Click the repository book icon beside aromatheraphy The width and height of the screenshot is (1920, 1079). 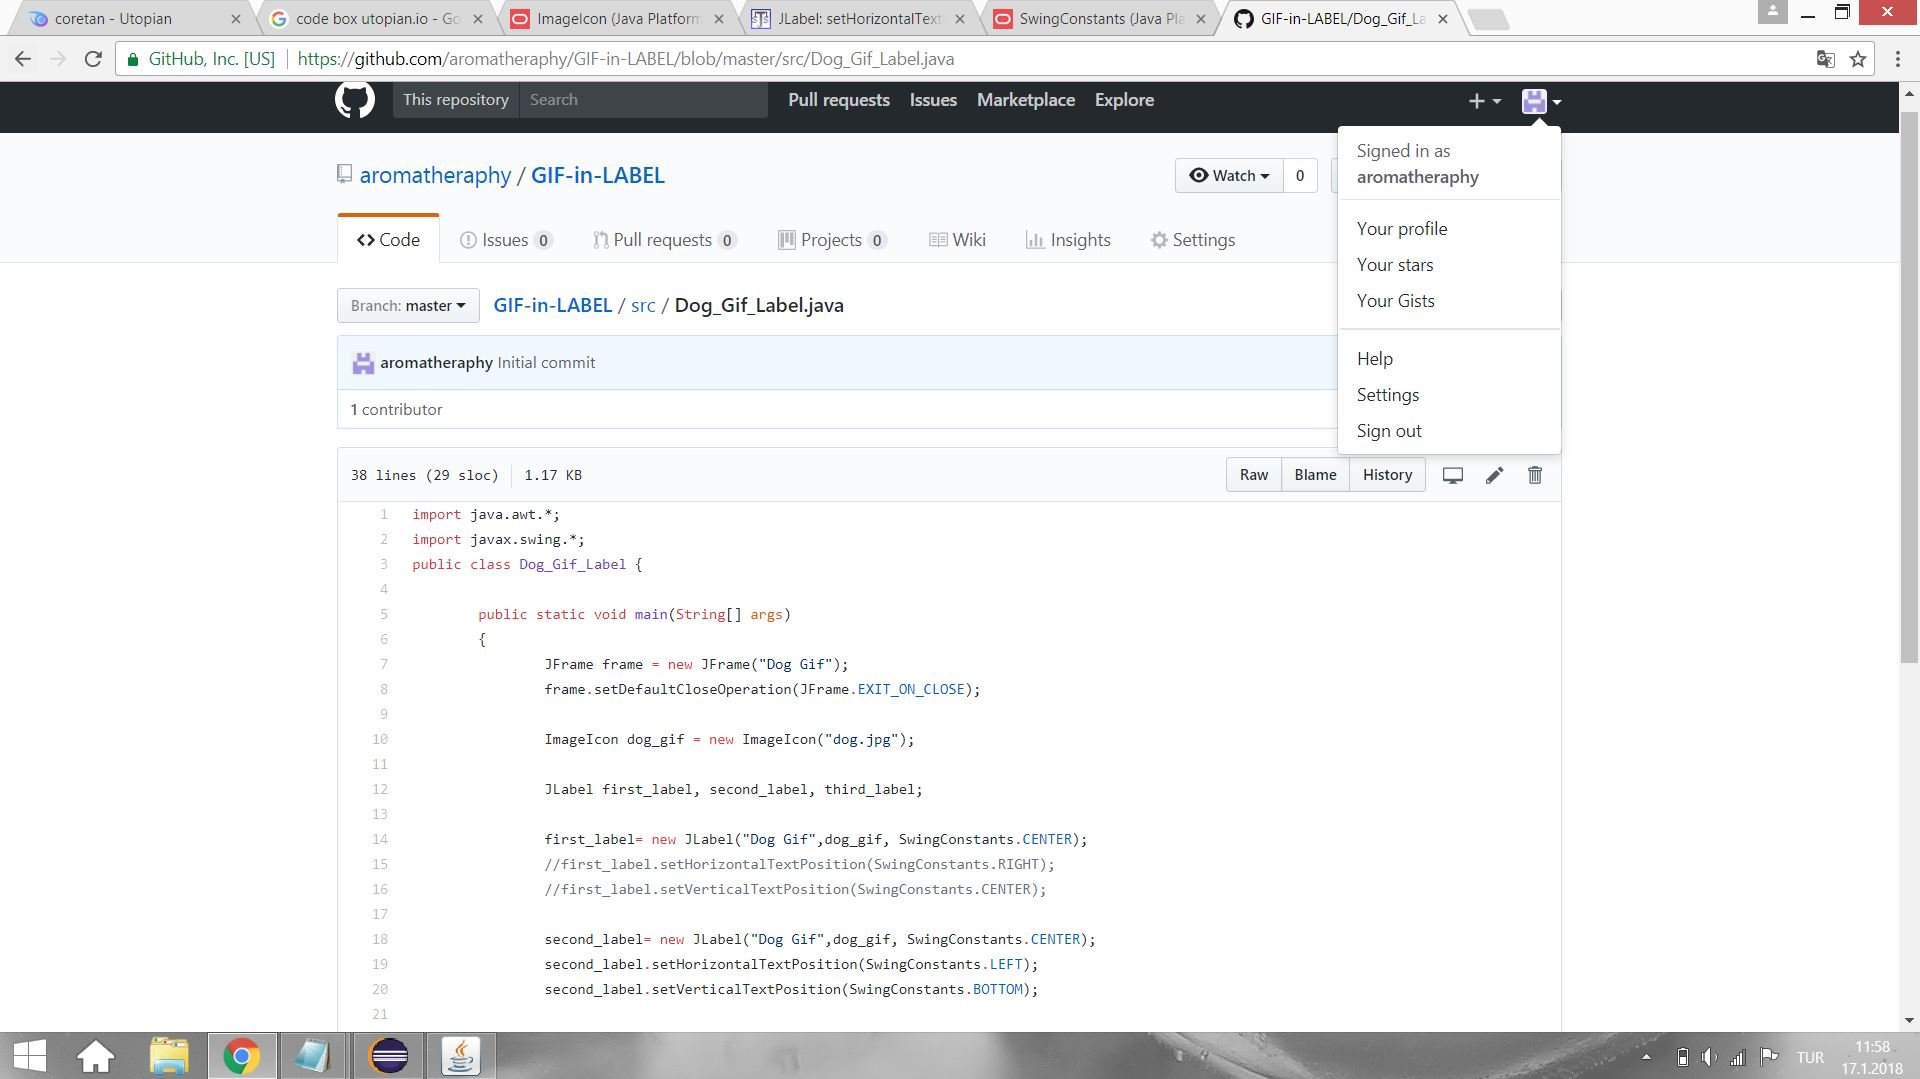pyautogui.click(x=344, y=175)
